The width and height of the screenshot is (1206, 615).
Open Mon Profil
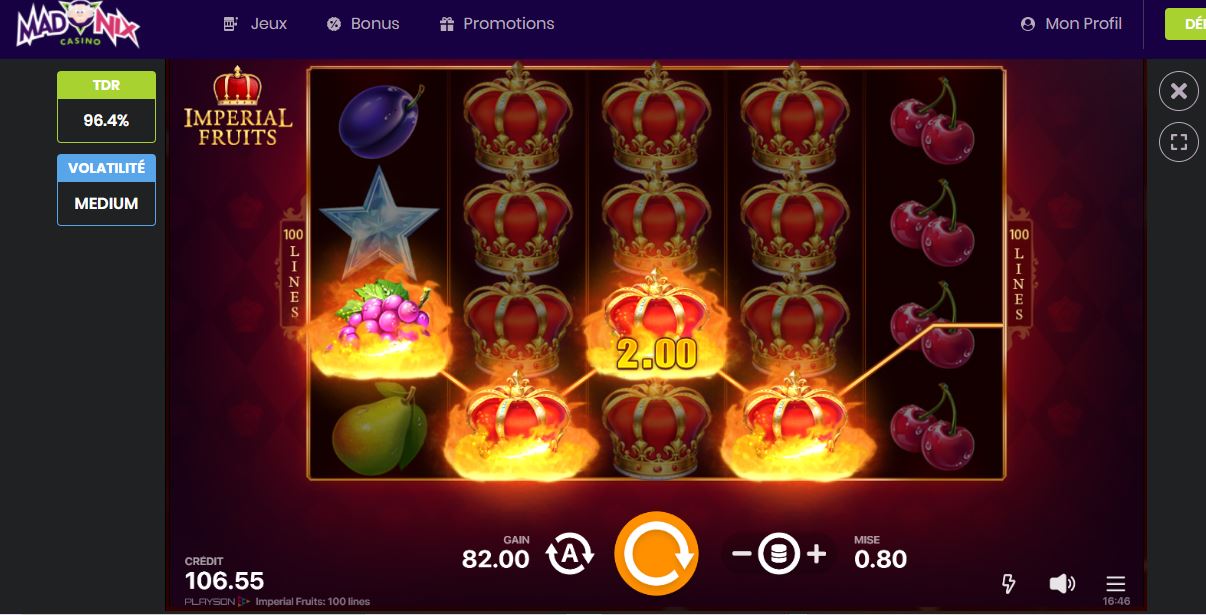click(x=1071, y=23)
